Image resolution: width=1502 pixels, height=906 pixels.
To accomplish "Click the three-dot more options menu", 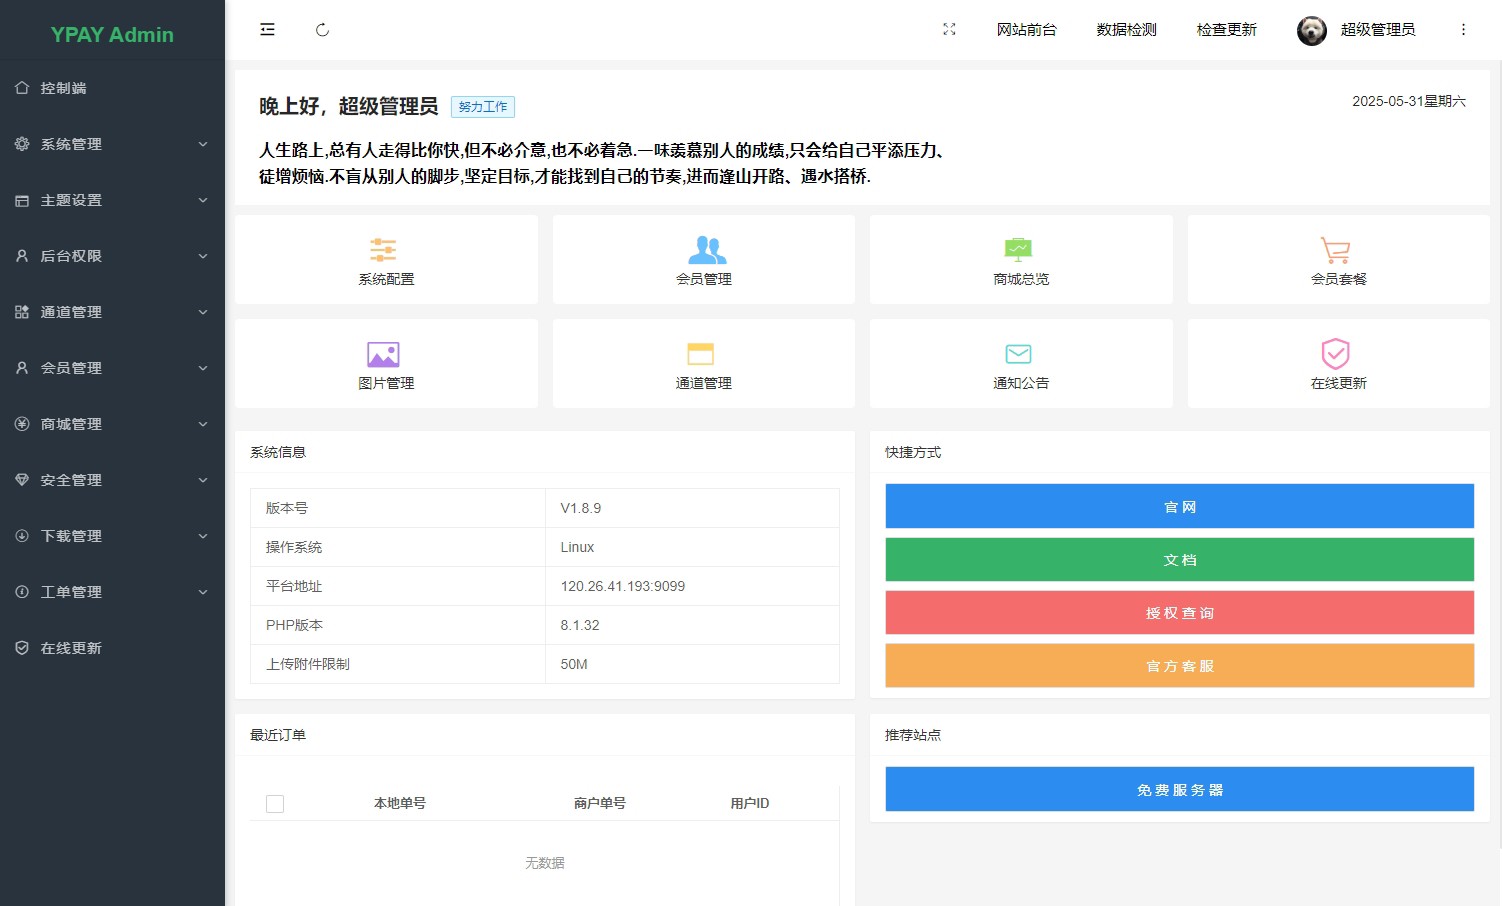I will (x=1463, y=30).
